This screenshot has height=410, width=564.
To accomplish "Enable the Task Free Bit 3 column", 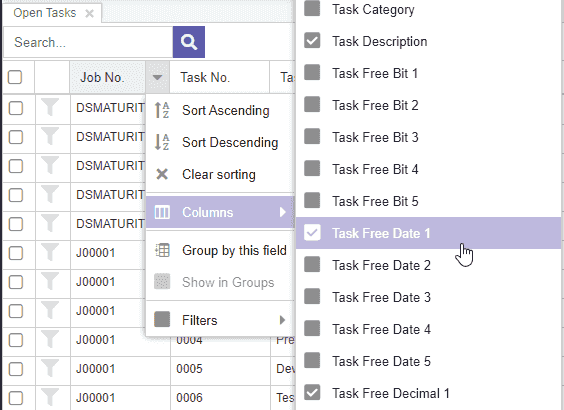I will click(312, 136).
